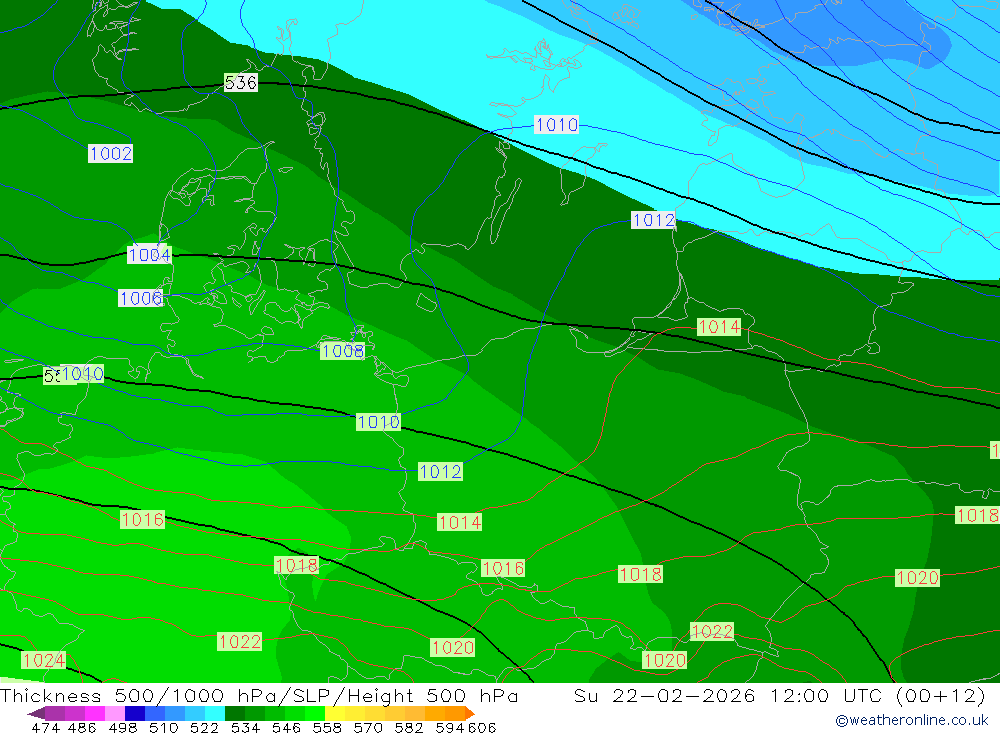Image resolution: width=1000 pixels, height=733 pixels.
Task: Pick the brightest green legend swatch
Action: tap(315, 713)
